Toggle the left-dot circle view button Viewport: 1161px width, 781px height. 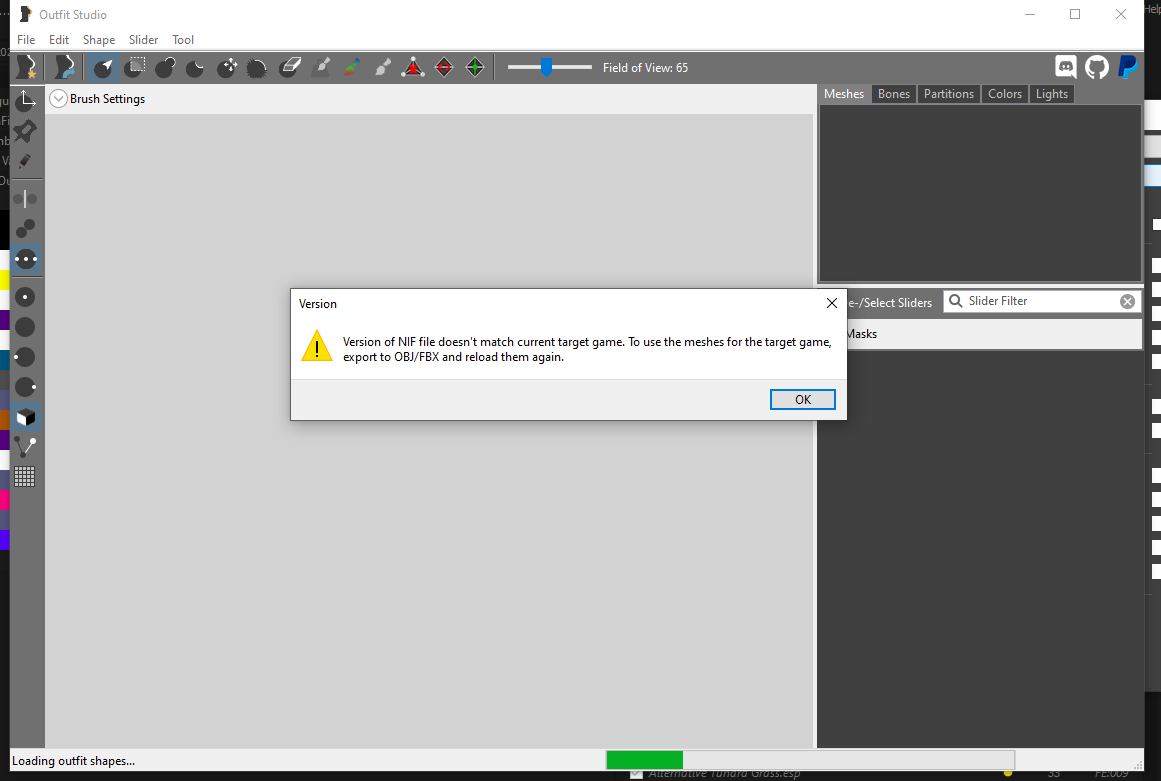click(26, 357)
